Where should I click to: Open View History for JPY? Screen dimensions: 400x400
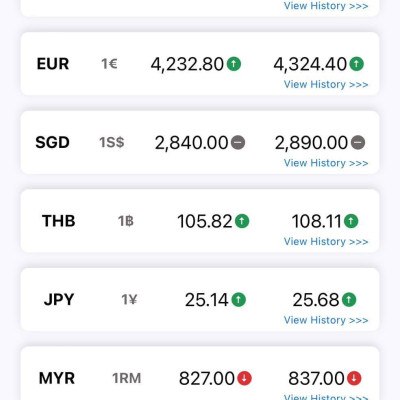coord(326,320)
